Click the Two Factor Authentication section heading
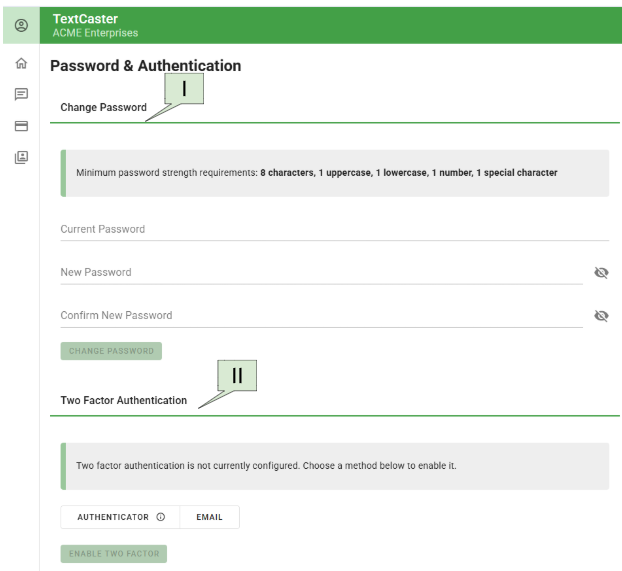622x571 pixels. click(x=124, y=400)
